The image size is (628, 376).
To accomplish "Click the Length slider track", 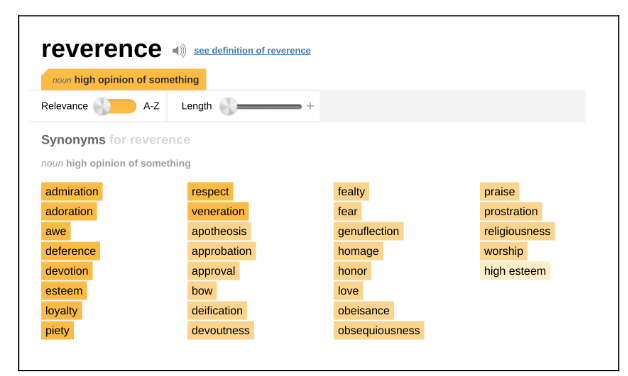I will 269,107.
